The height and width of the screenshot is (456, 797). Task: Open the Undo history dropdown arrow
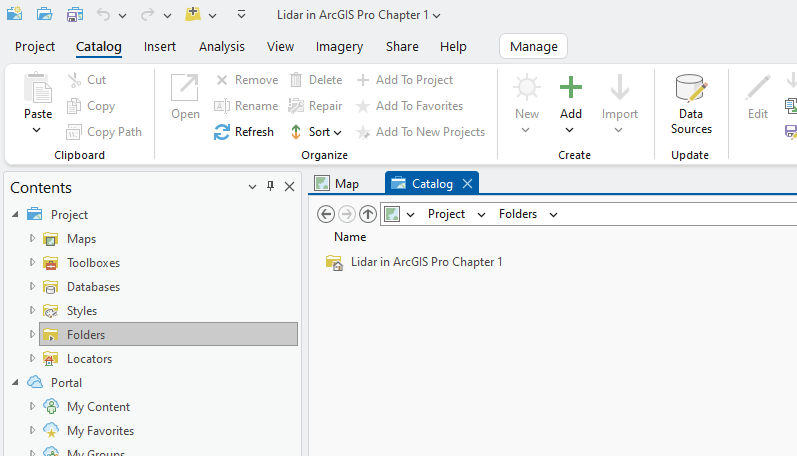(122, 16)
